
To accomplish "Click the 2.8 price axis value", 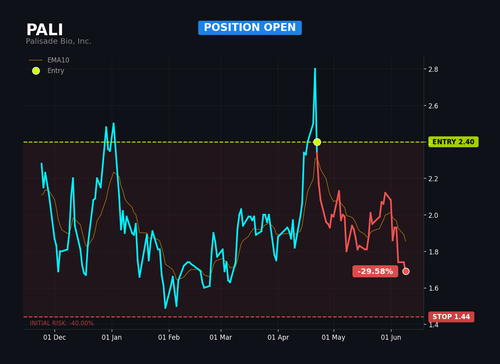I will [433, 69].
